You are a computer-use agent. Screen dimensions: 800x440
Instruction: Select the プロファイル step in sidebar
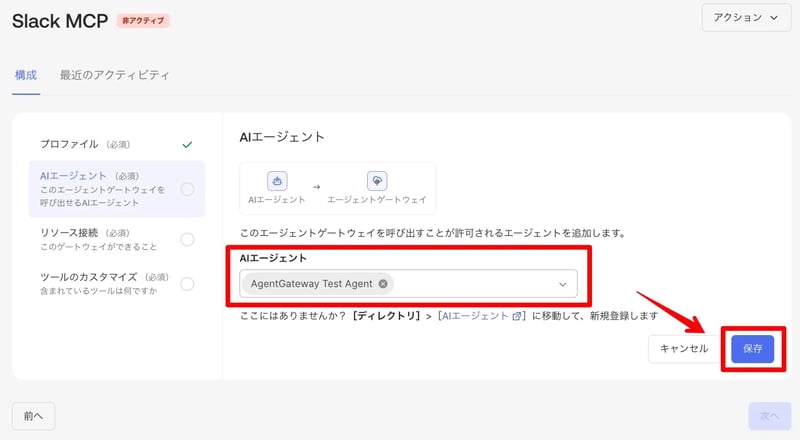click(x=117, y=144)
